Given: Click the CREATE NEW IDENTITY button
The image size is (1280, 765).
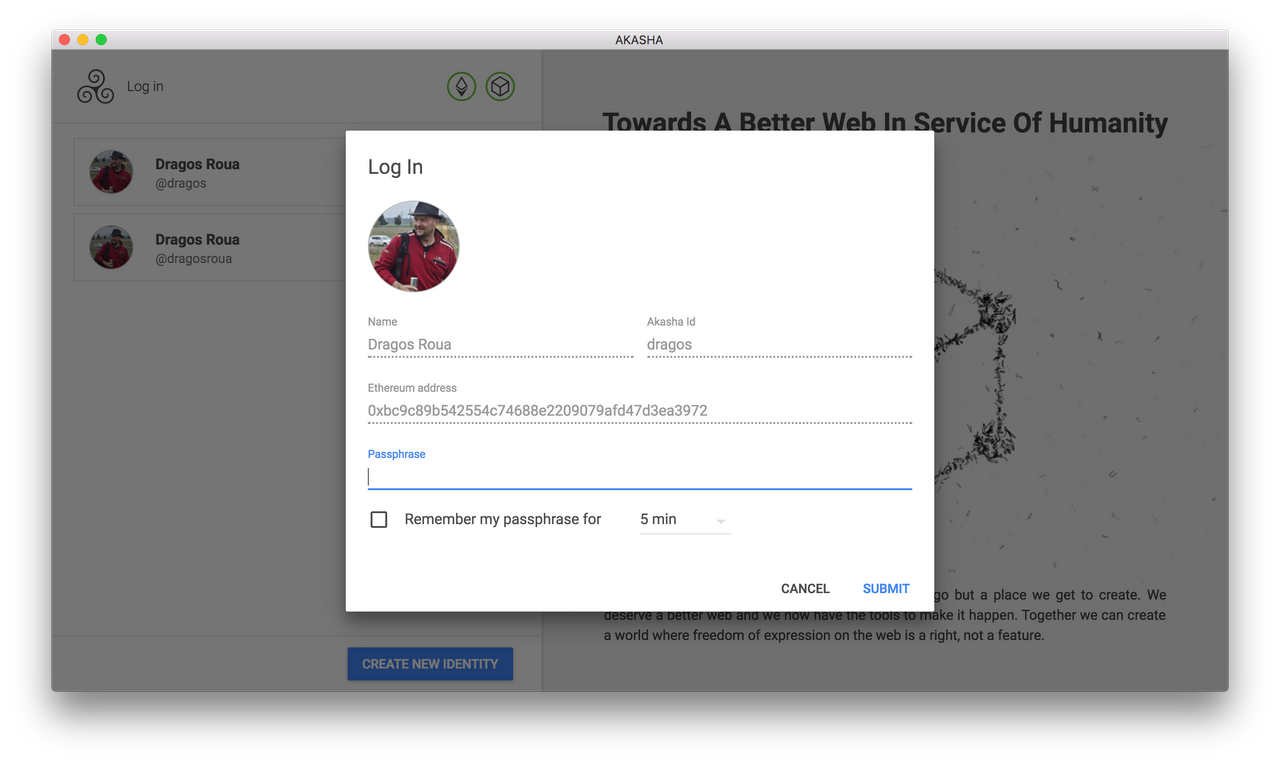Looking at the screenshot, I should click(430, 663).
